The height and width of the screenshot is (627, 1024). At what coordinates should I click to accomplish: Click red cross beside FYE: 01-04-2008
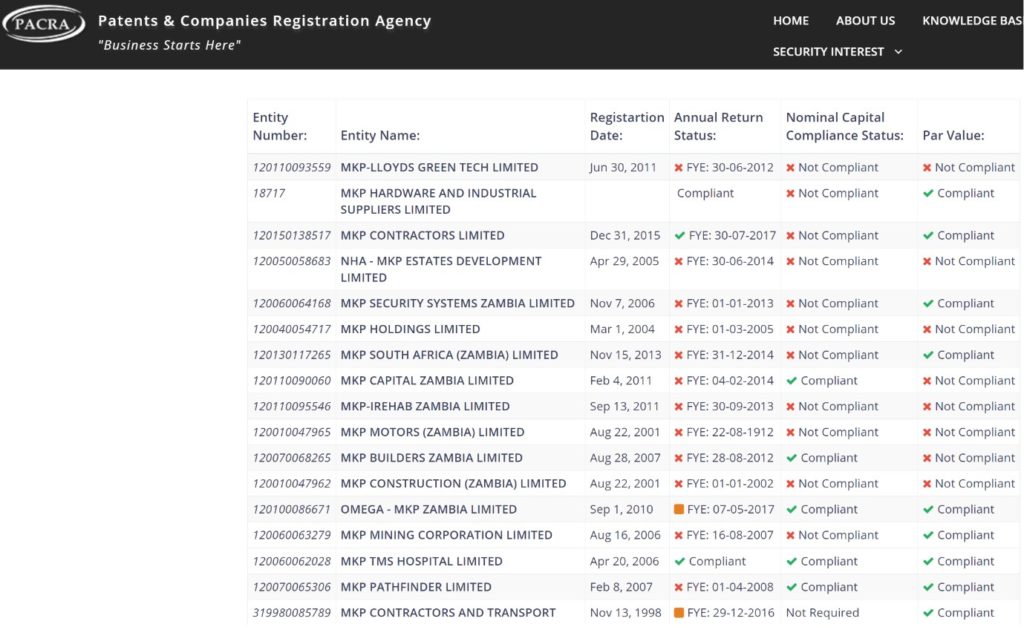(x=679, y=587)
